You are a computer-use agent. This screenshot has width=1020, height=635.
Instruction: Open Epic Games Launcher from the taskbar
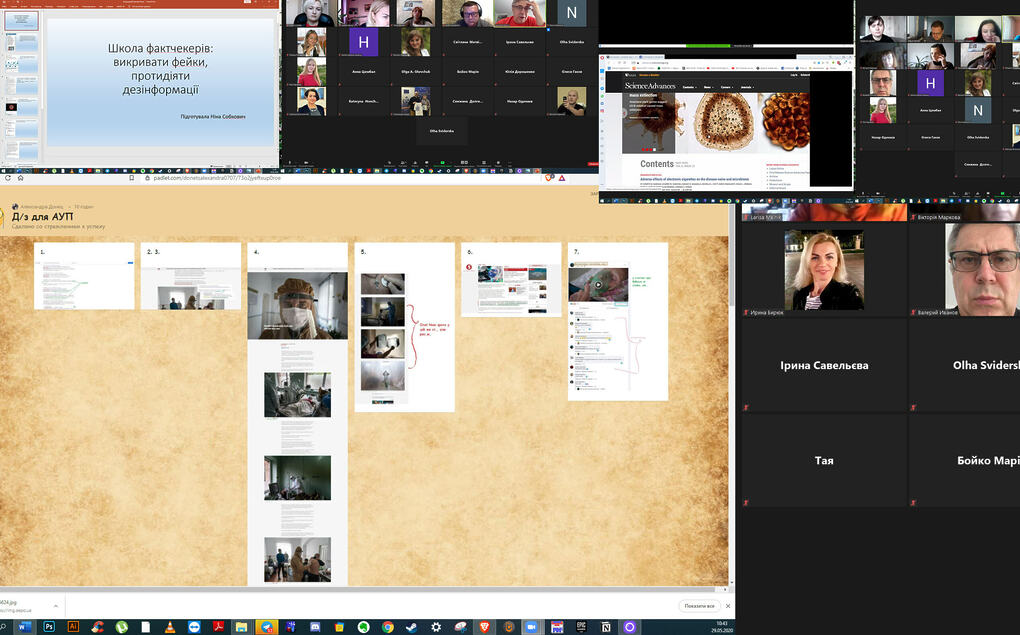click(582, 627)
